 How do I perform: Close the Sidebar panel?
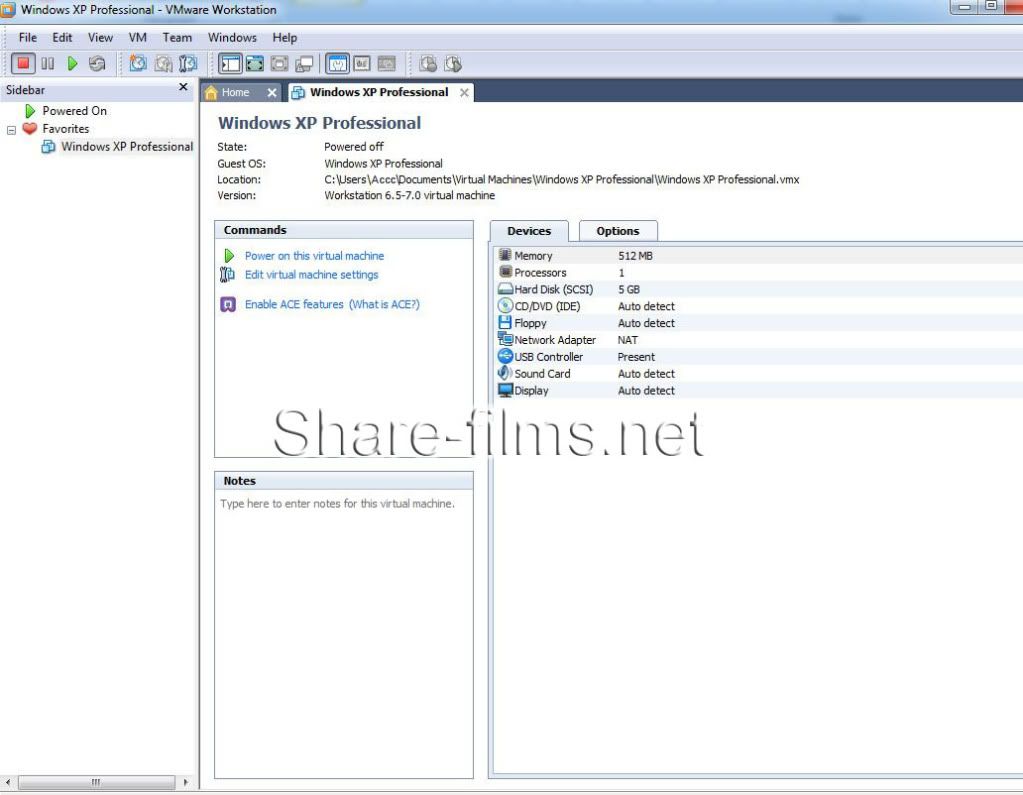click(183, 87)
